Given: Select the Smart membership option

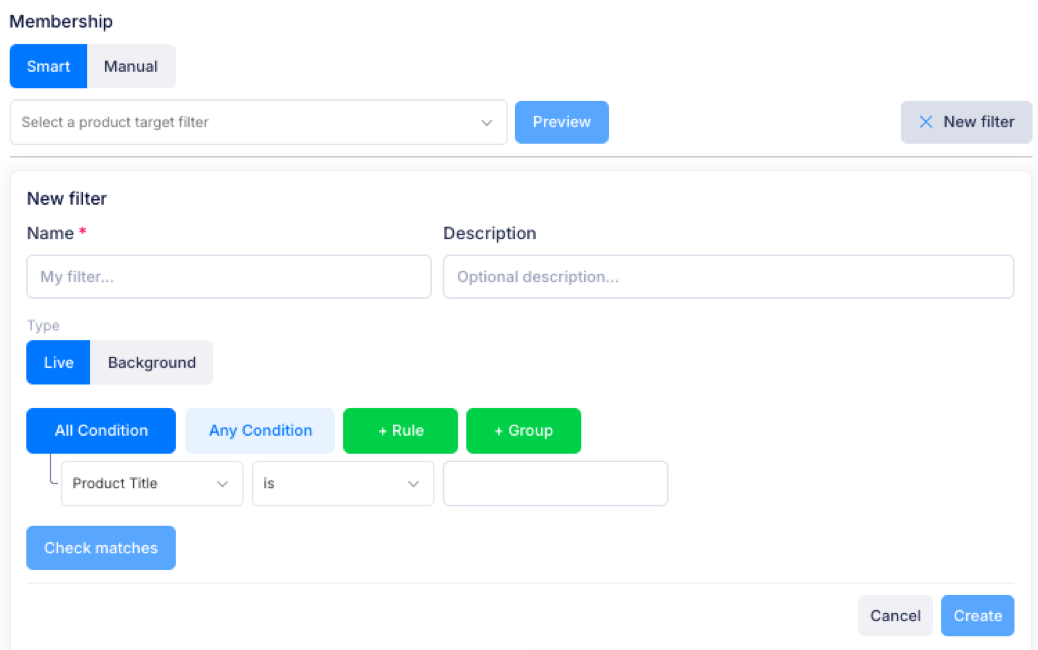Looking at the screenshot, I should 48,66.
